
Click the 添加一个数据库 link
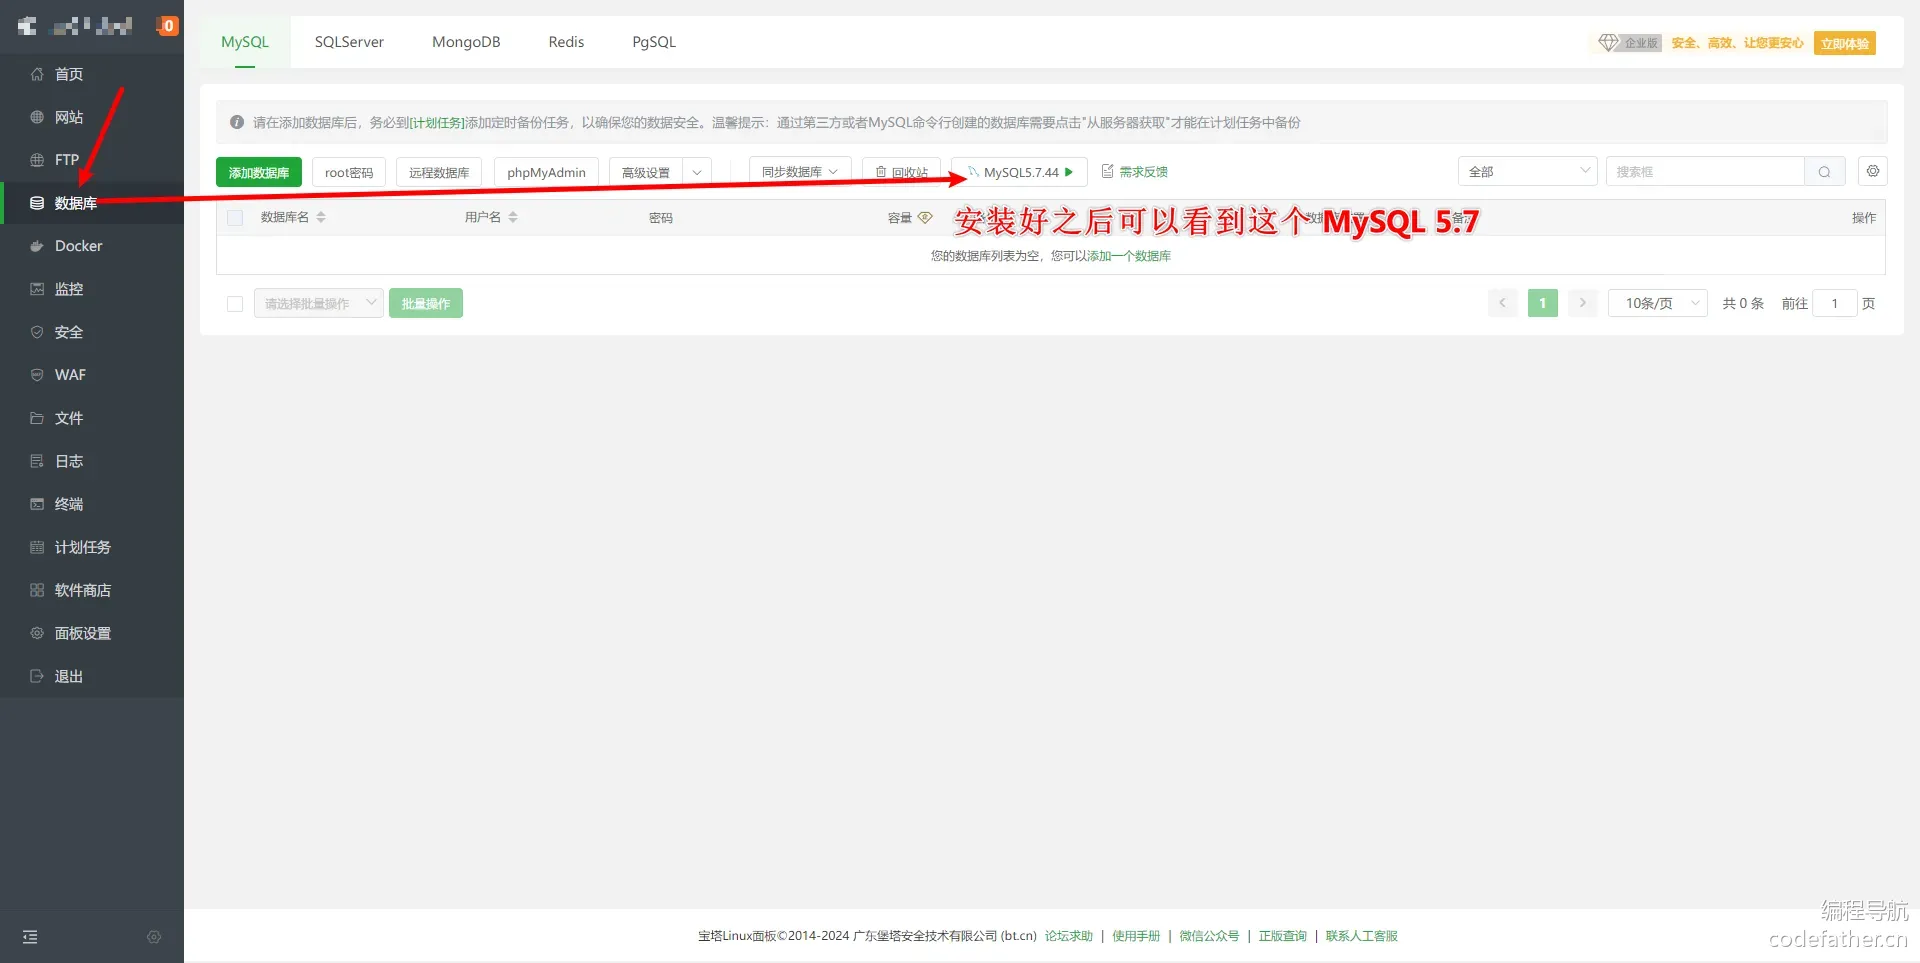pyautogui.click(x=1129, y=256)
